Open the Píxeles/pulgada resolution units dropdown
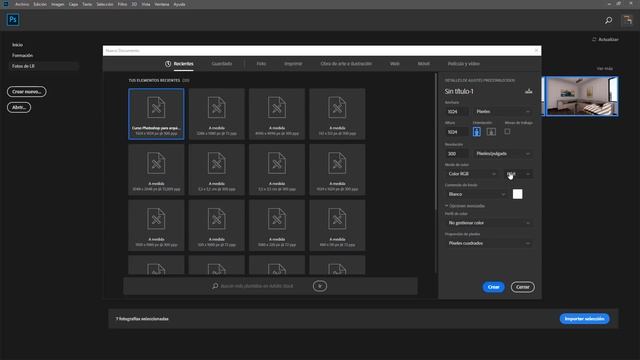The width and height of the screenshot is (640, 360). [x=503, y=153]
